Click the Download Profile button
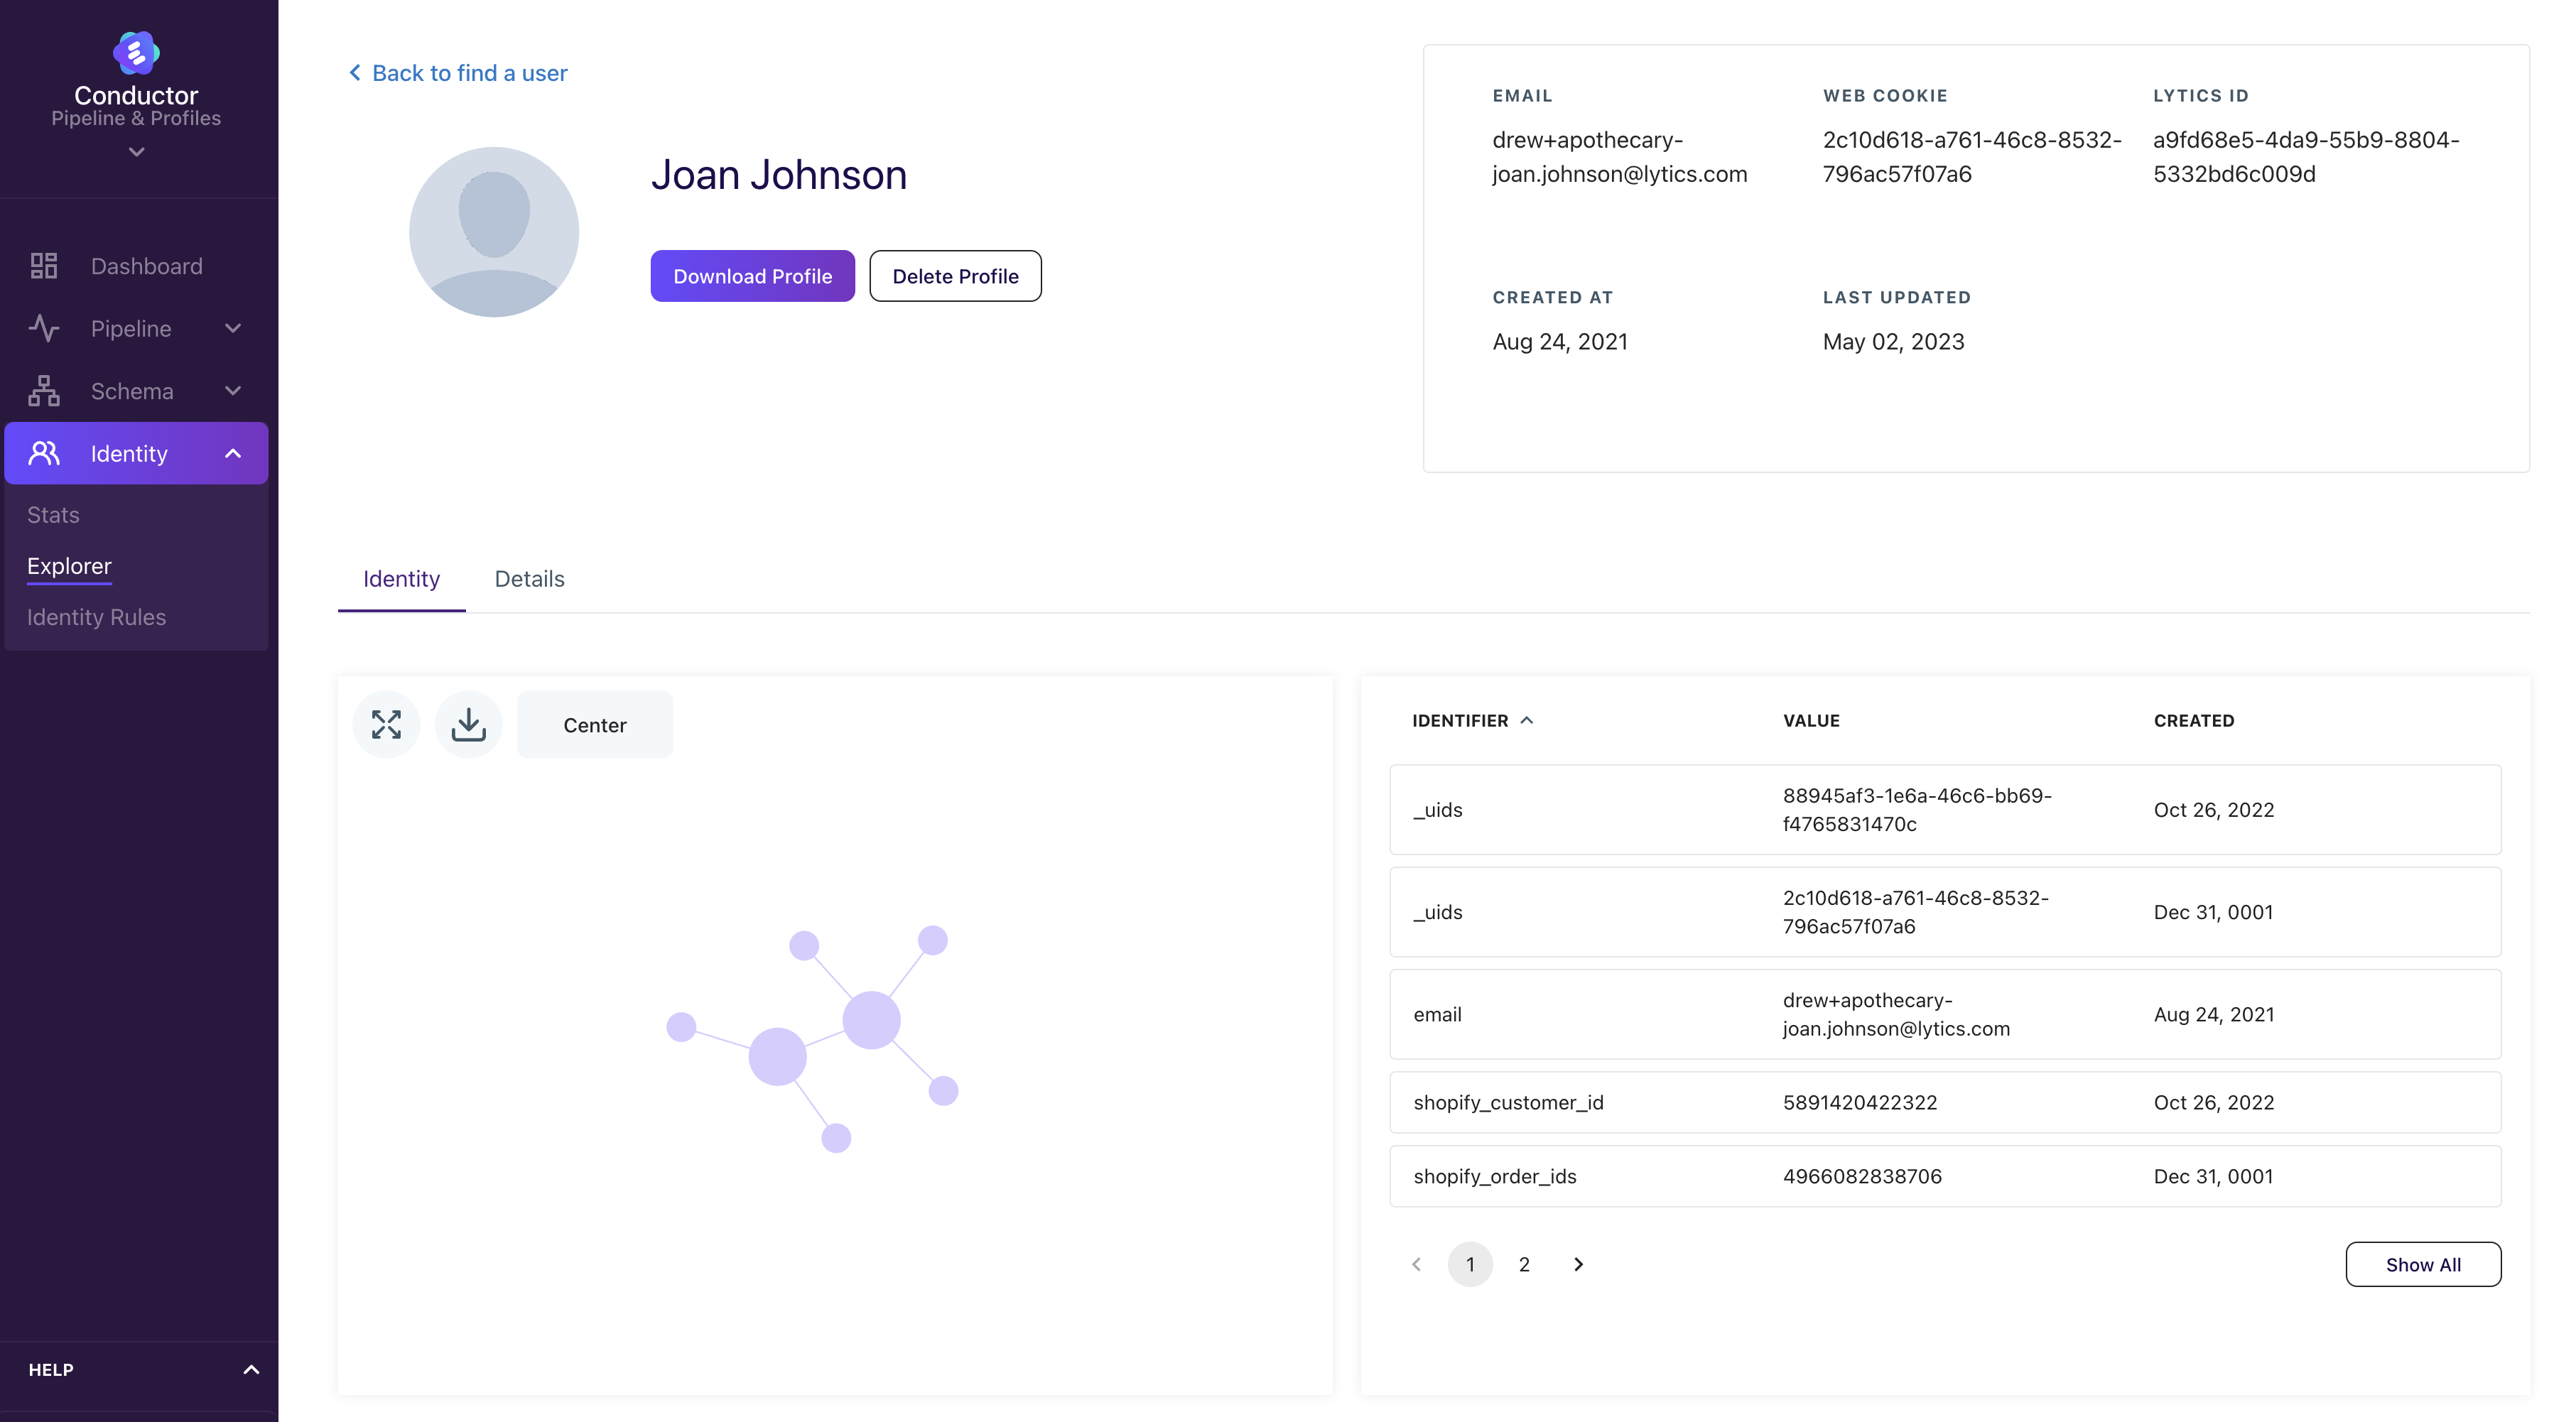 coord(752,276)
